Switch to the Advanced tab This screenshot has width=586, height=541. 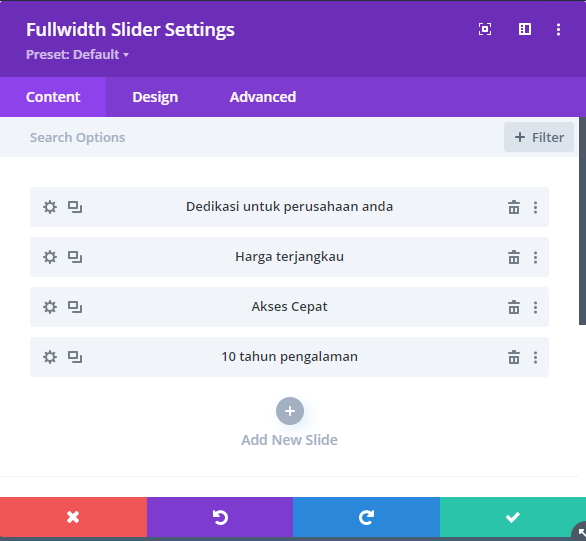[263, 97]
